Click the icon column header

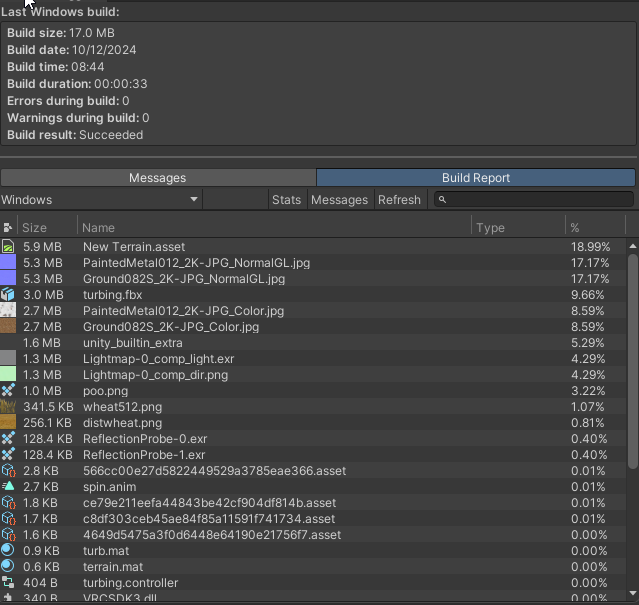8,228
